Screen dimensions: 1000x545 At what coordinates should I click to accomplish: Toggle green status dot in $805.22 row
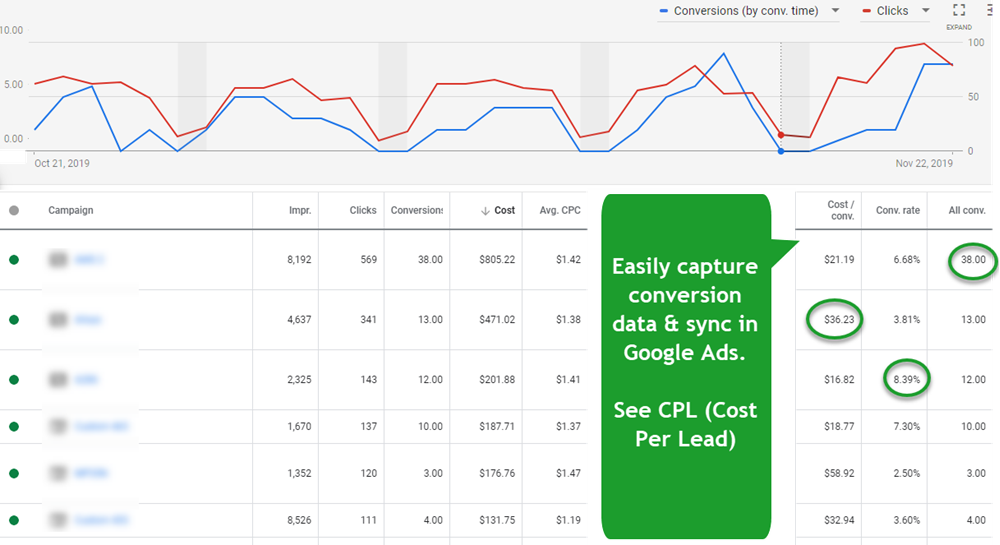point(14,259)
